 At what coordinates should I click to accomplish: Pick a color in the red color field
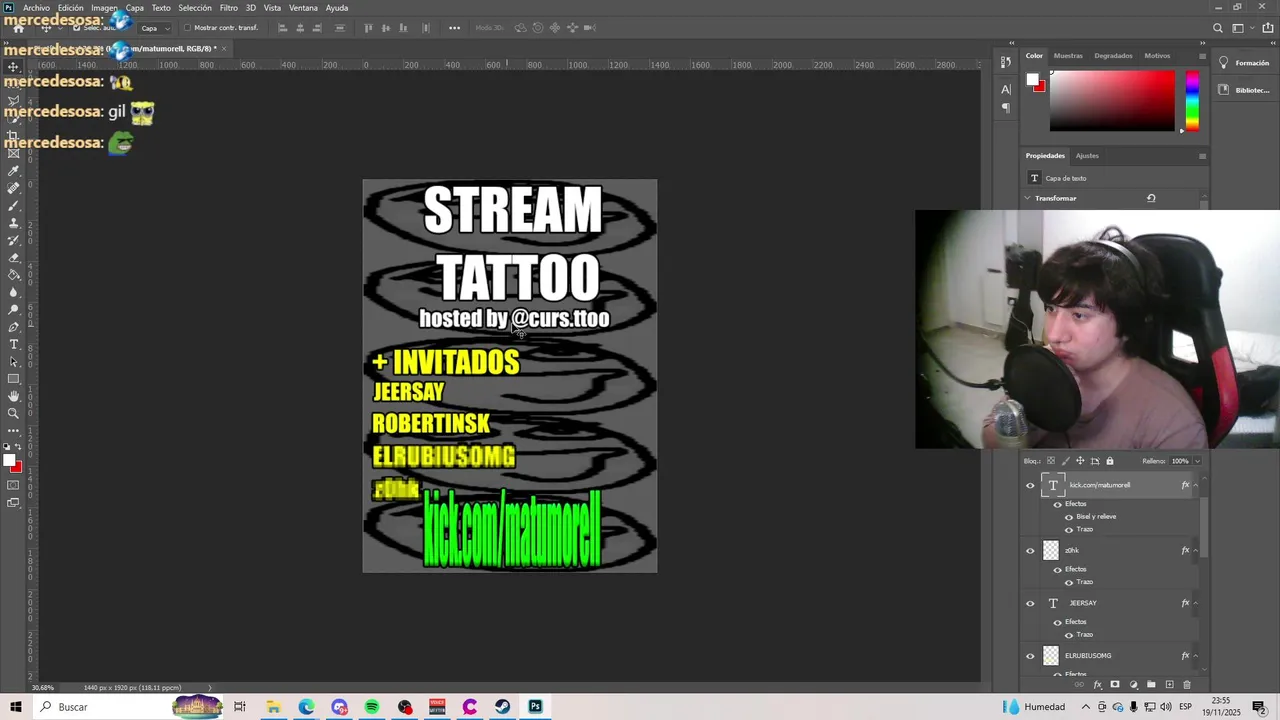[1112, 101]
